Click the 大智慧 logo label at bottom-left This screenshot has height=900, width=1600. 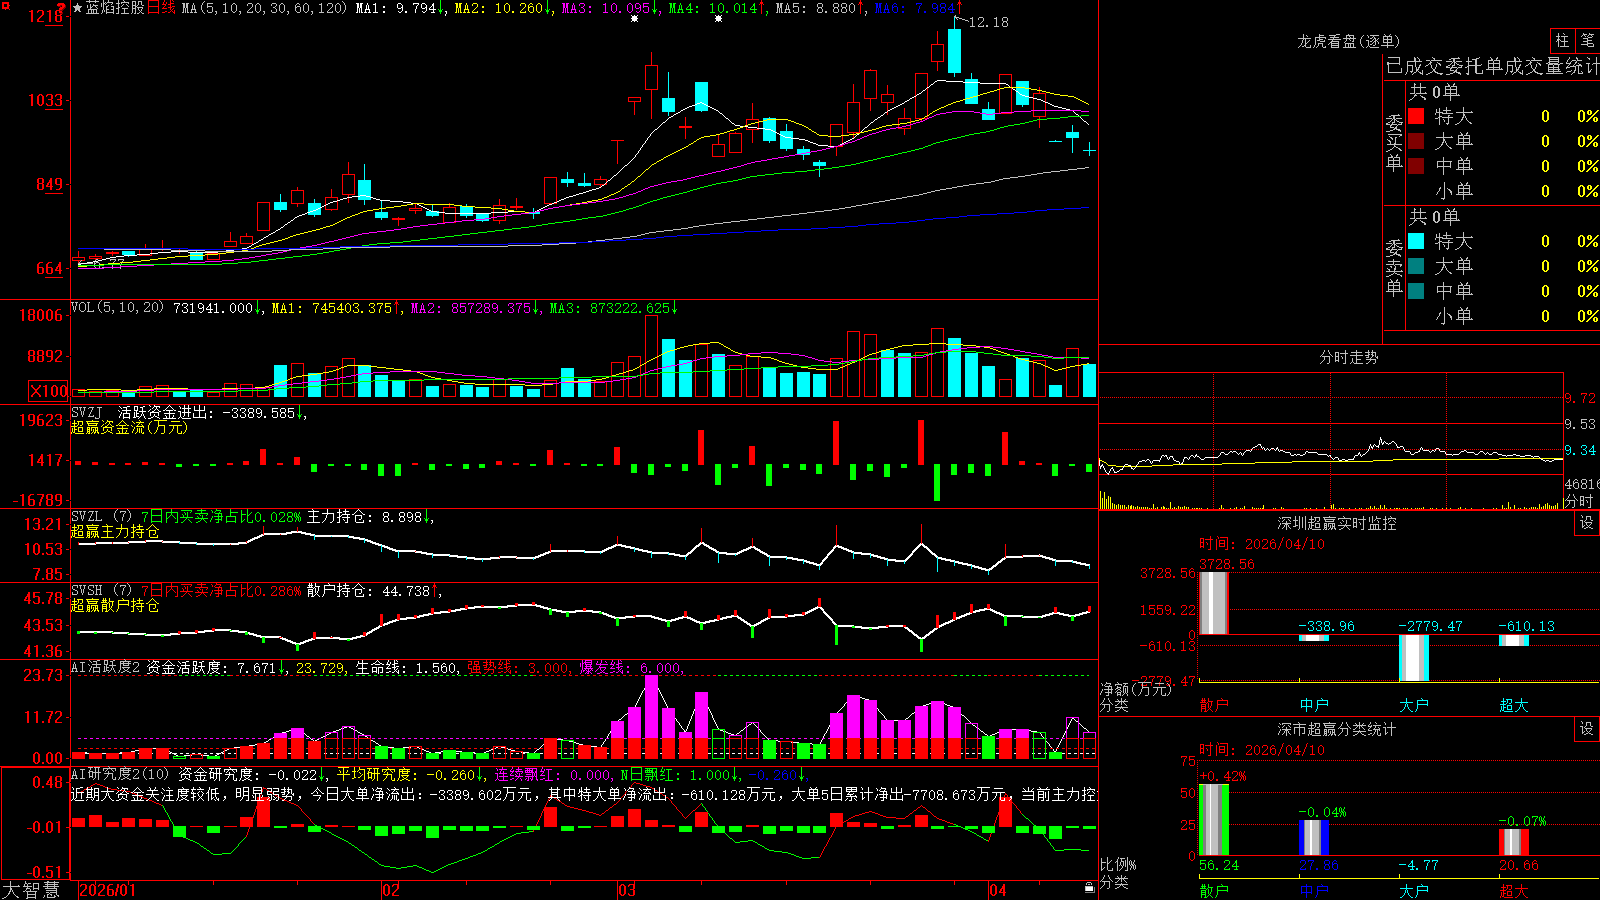pos(31,889)
